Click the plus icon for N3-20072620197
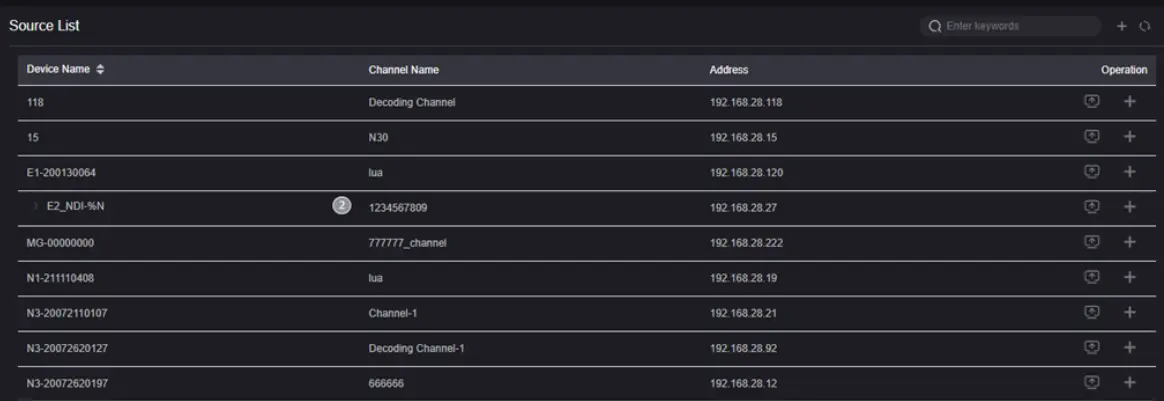Screen dimensions: 1164x401 (x=1130, y=382)
